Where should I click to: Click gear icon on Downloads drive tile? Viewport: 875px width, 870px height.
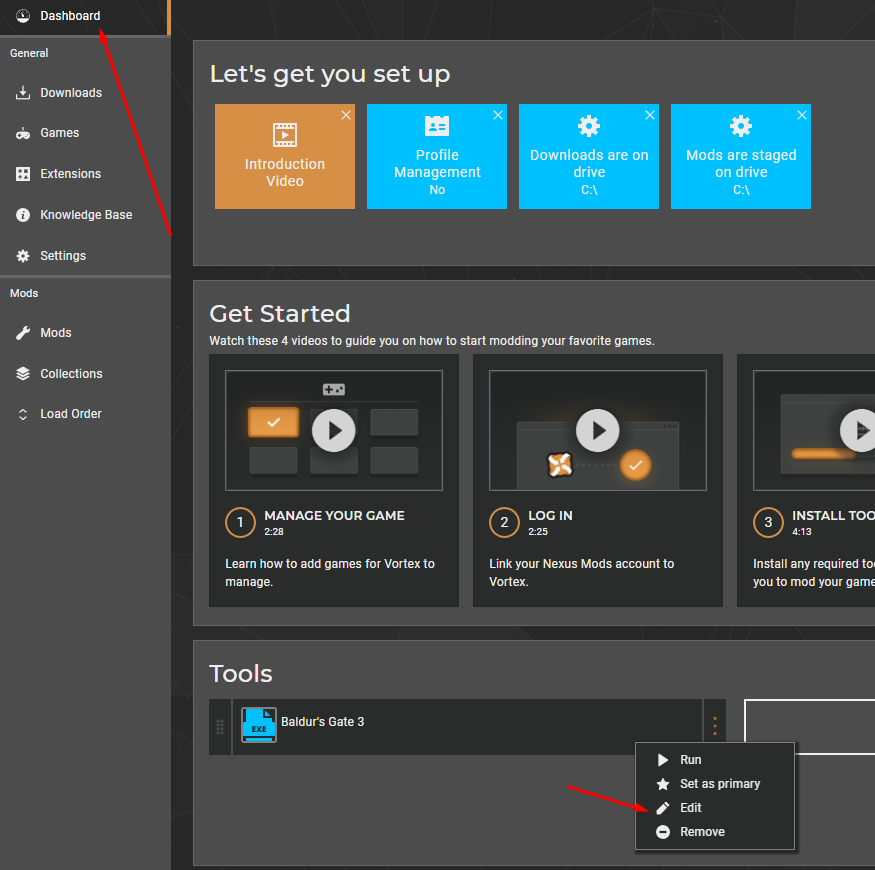pos(589,126)
